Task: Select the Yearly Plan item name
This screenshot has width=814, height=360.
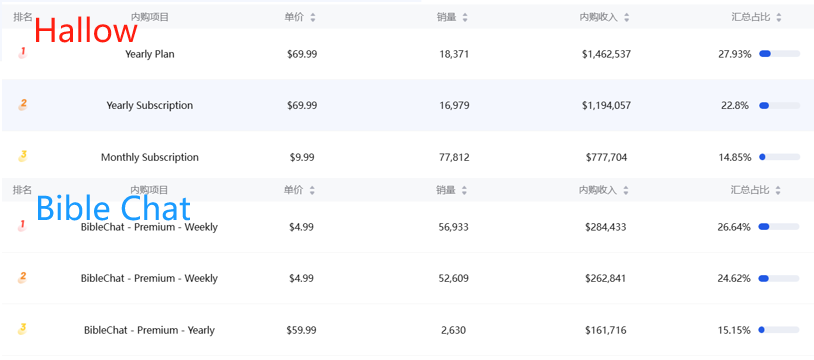Action: click(150, 54)
